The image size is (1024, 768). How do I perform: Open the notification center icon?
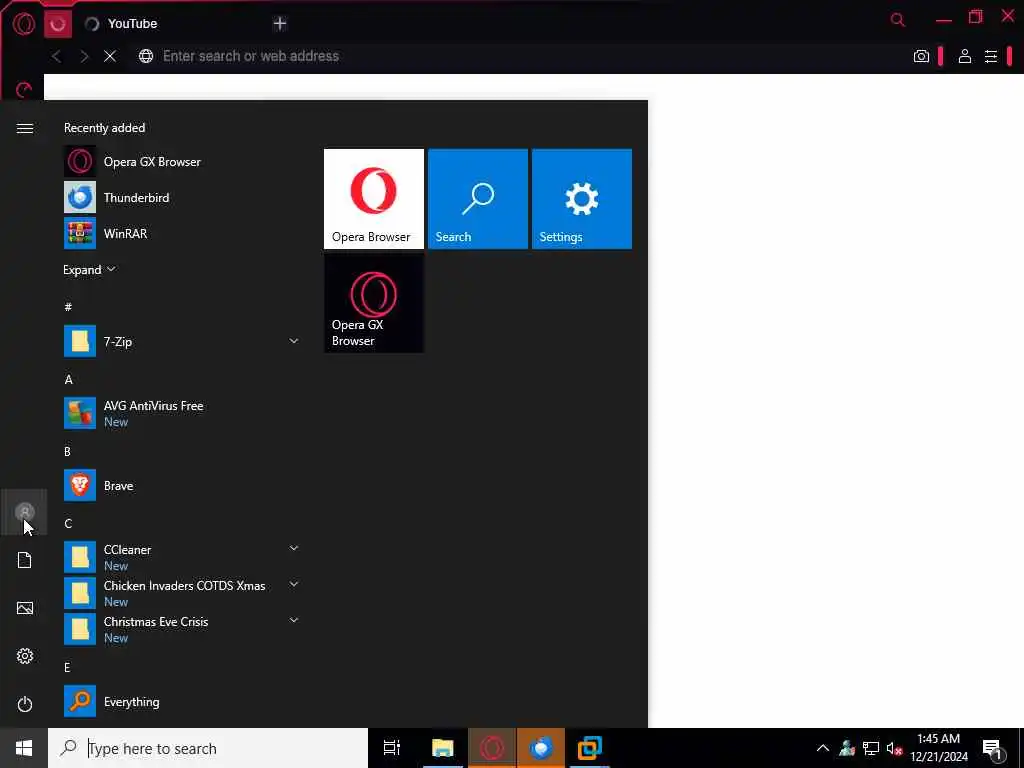point(992,748)
